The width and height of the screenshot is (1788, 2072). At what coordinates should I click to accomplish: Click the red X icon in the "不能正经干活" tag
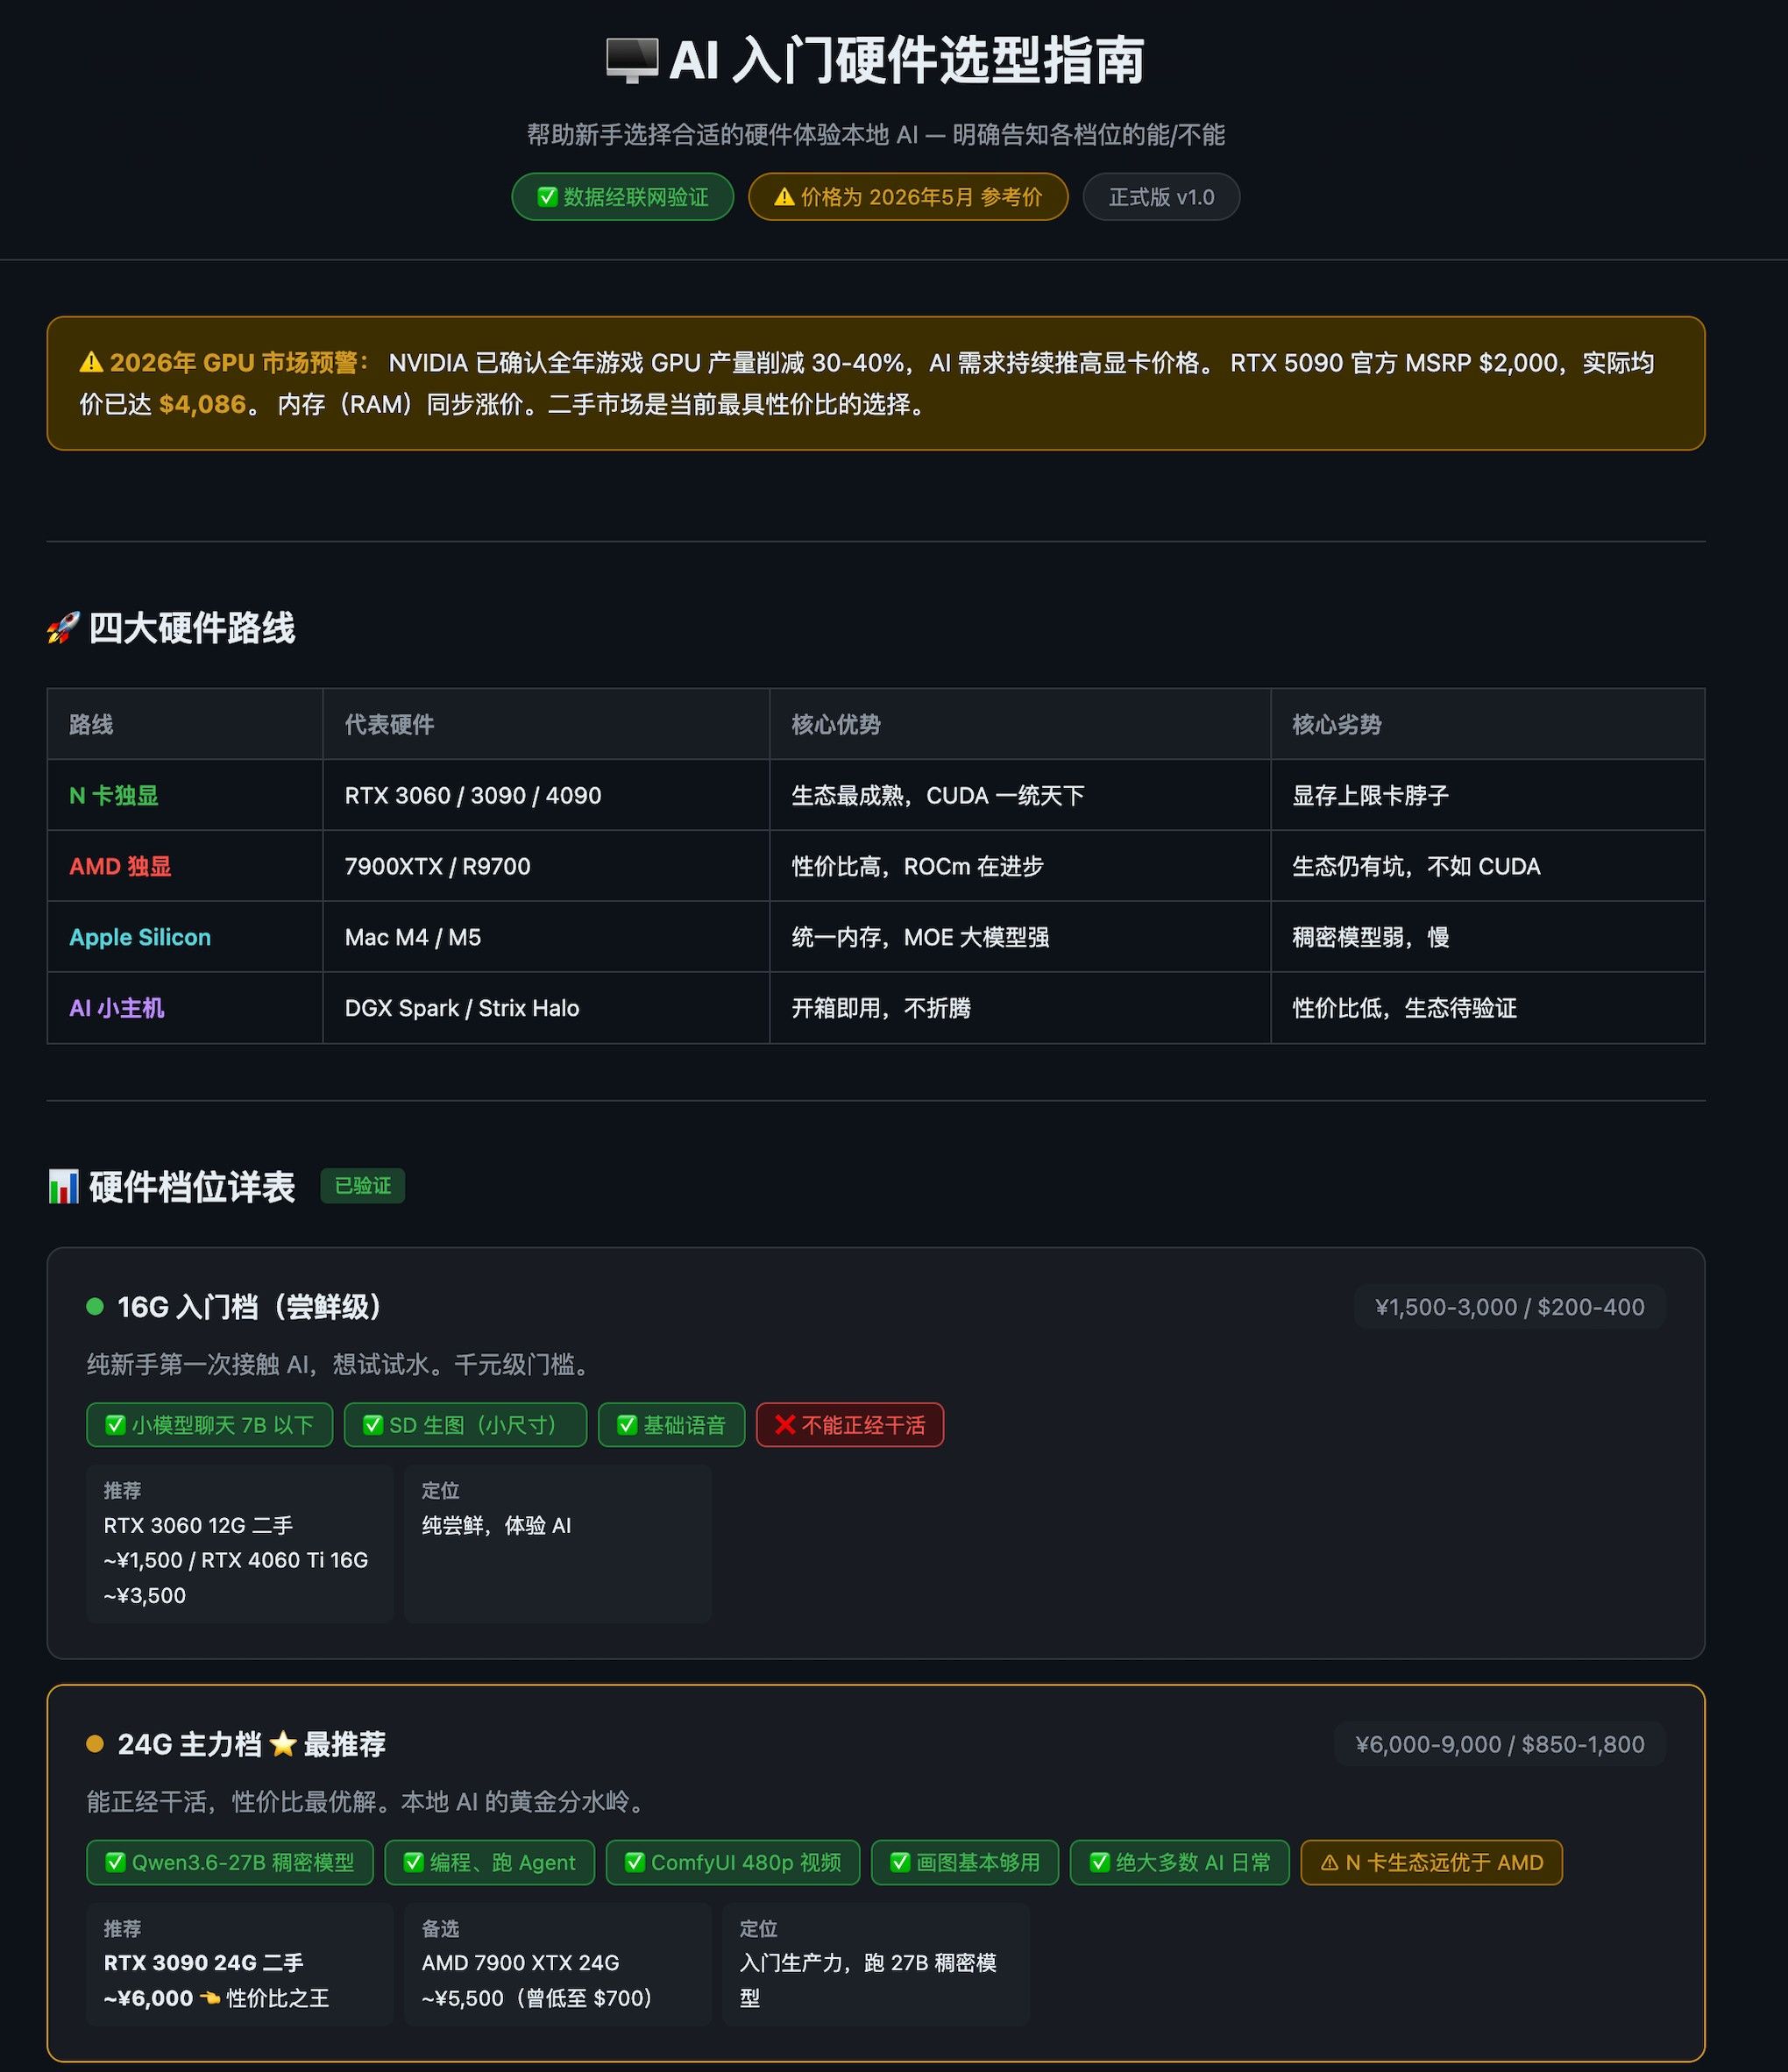[785, 1425]
